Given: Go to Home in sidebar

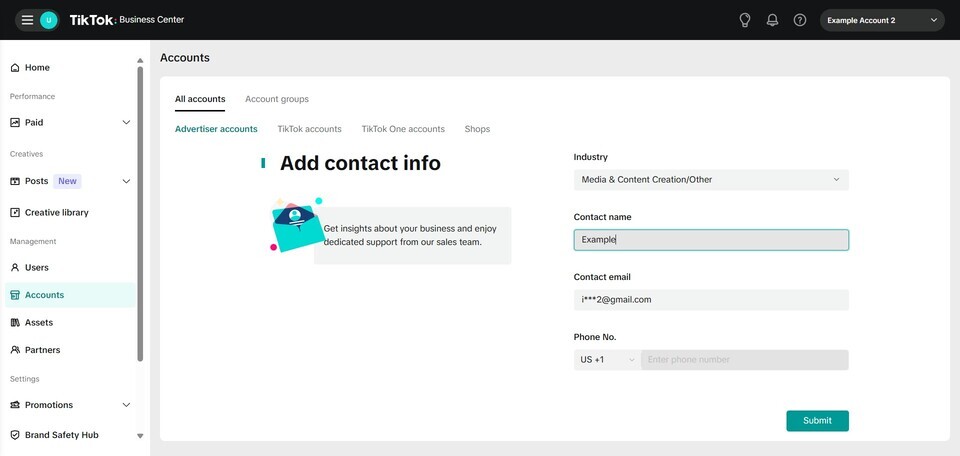Looking at the screenshot, I should pos(37,68).
